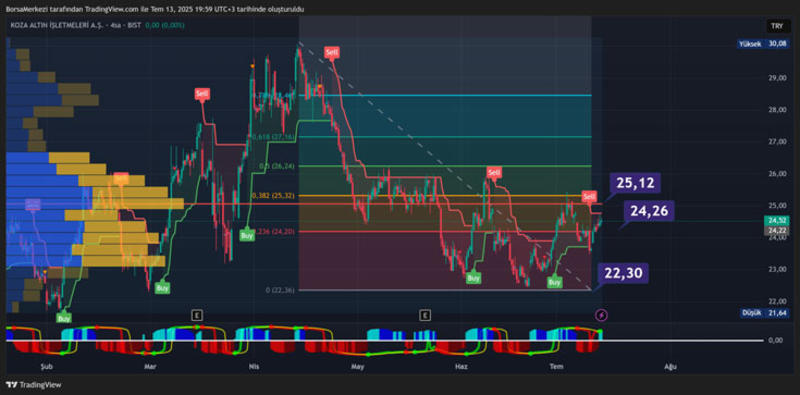Click the lightning bolt icon below the chart

coord(602,315)
